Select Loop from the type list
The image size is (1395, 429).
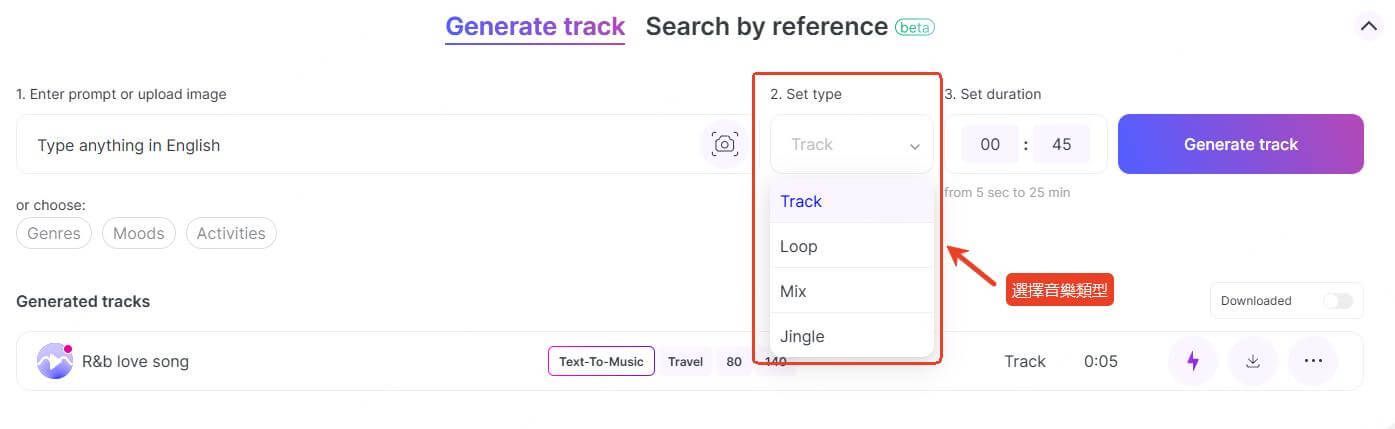[852, 246]
